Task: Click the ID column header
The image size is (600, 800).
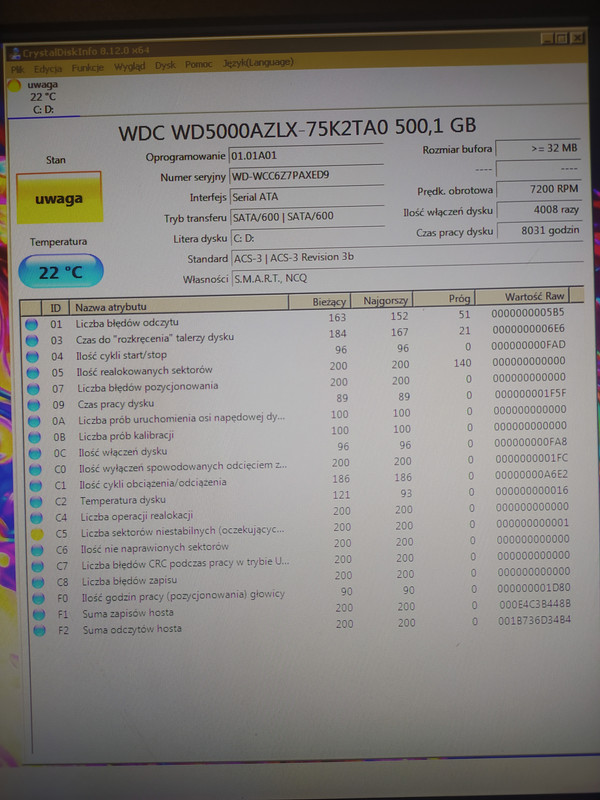Action: (55, 308)
